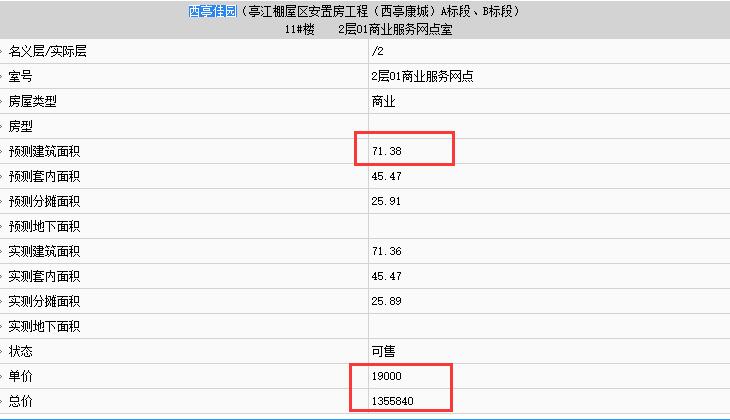Click the 房型 row label
Screen dimensions: 730x420
click(20, 126)
